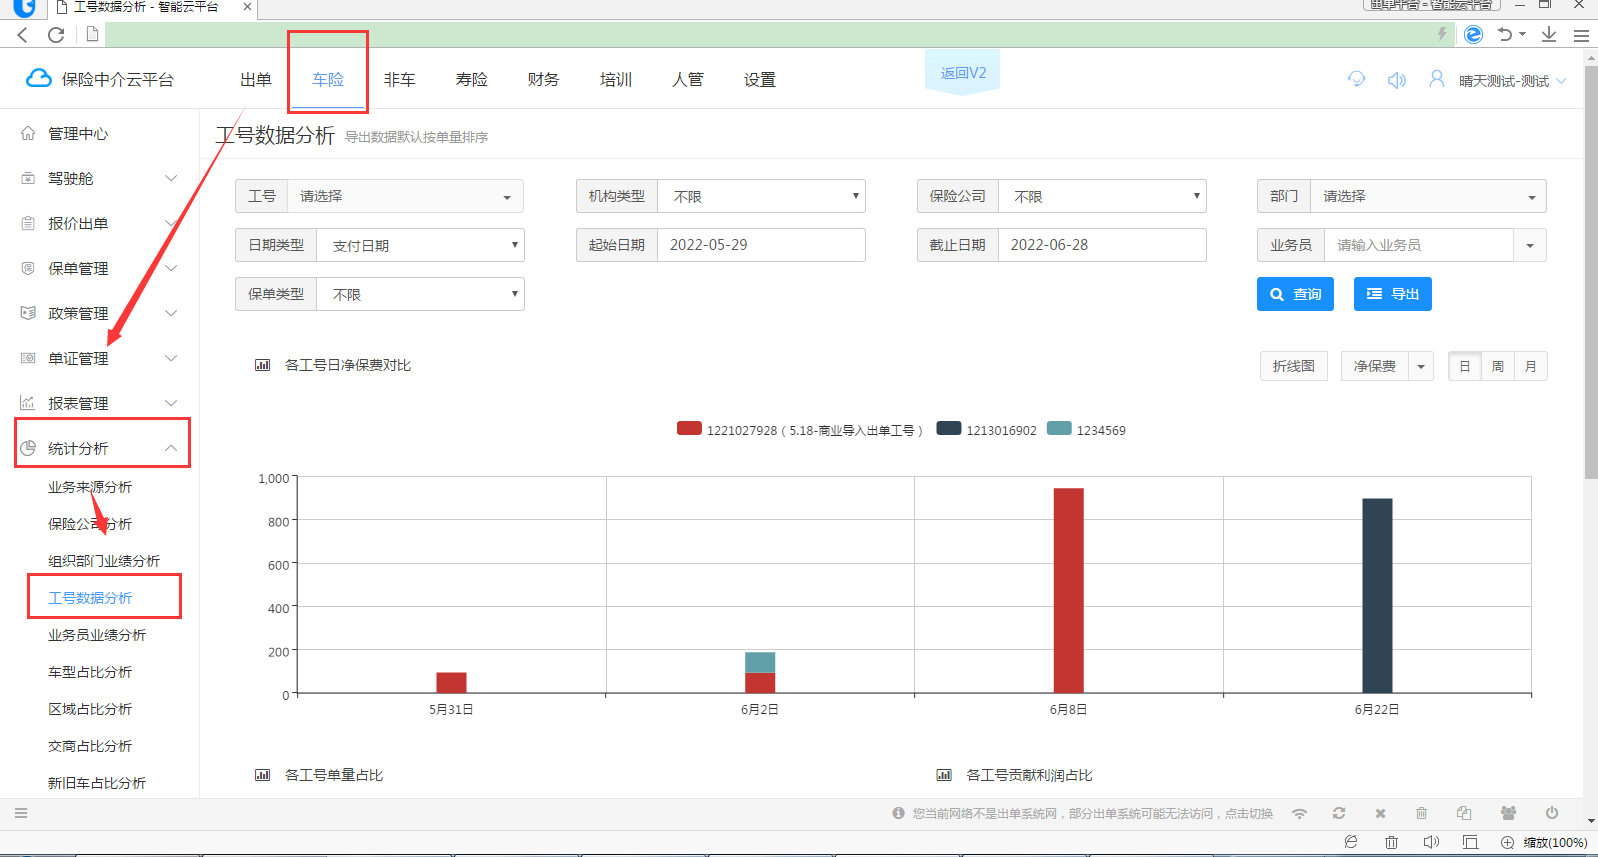Click the sidebar collapse icon at bottom left
This screenshot has height=857, width=1598.
click(x=21, y=813)
